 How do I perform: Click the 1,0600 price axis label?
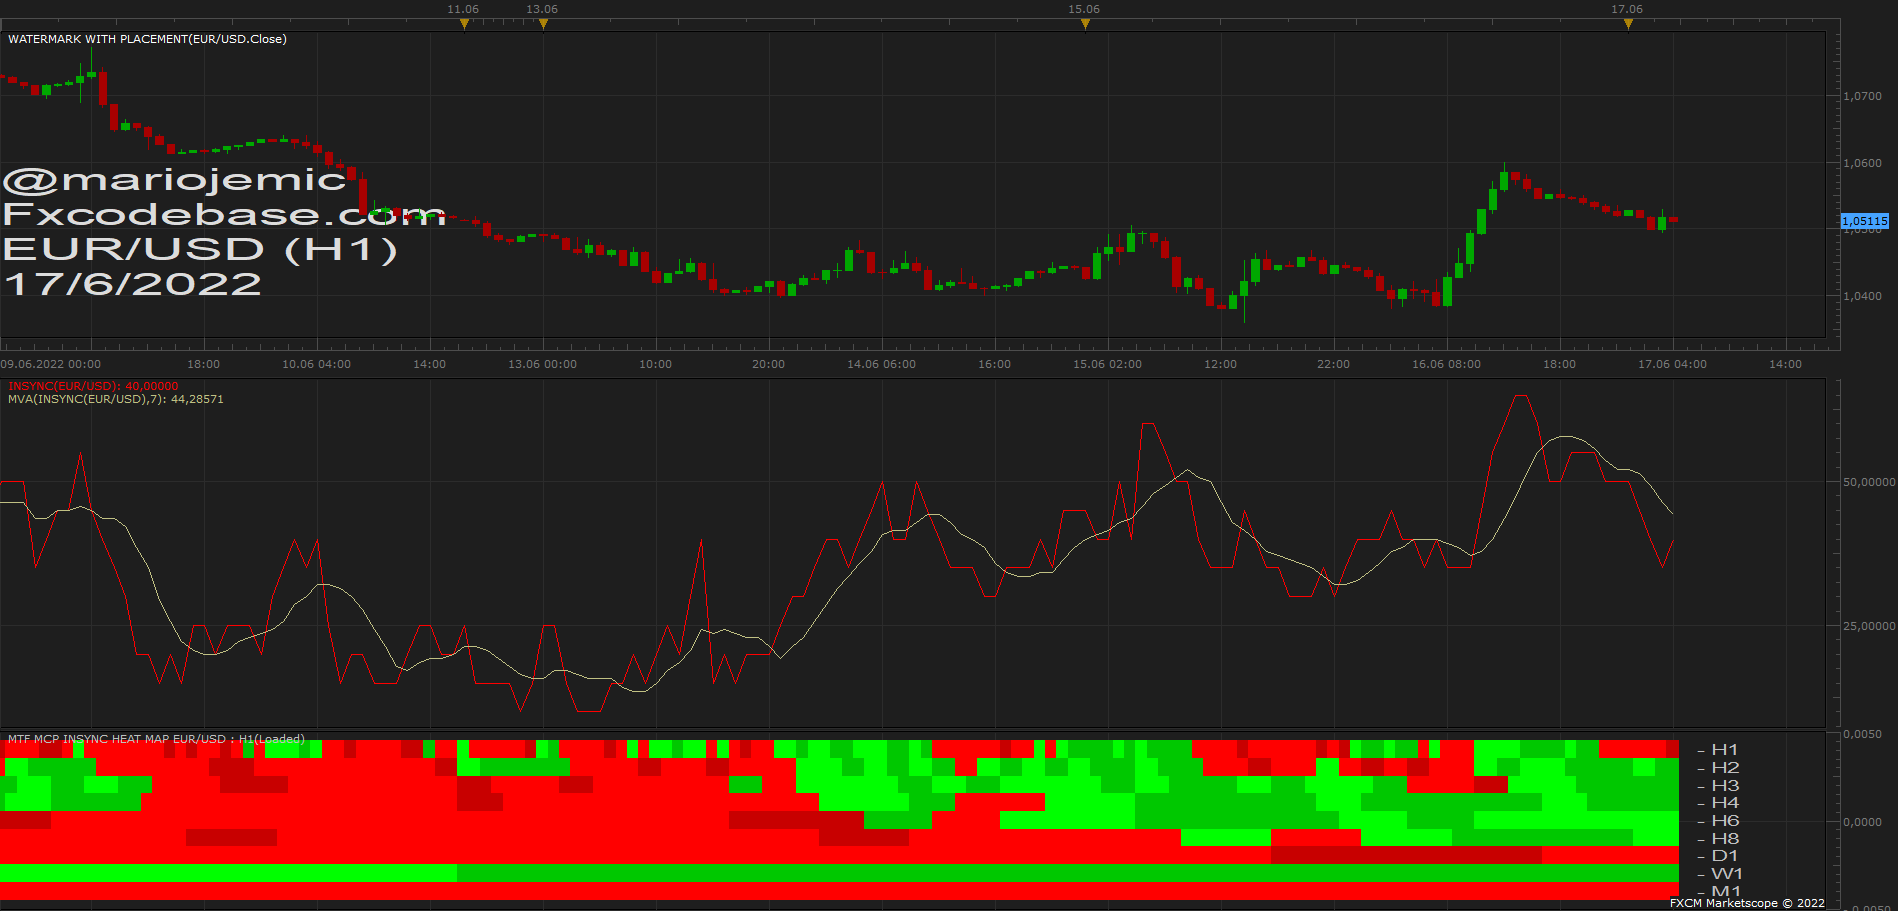1863,163
